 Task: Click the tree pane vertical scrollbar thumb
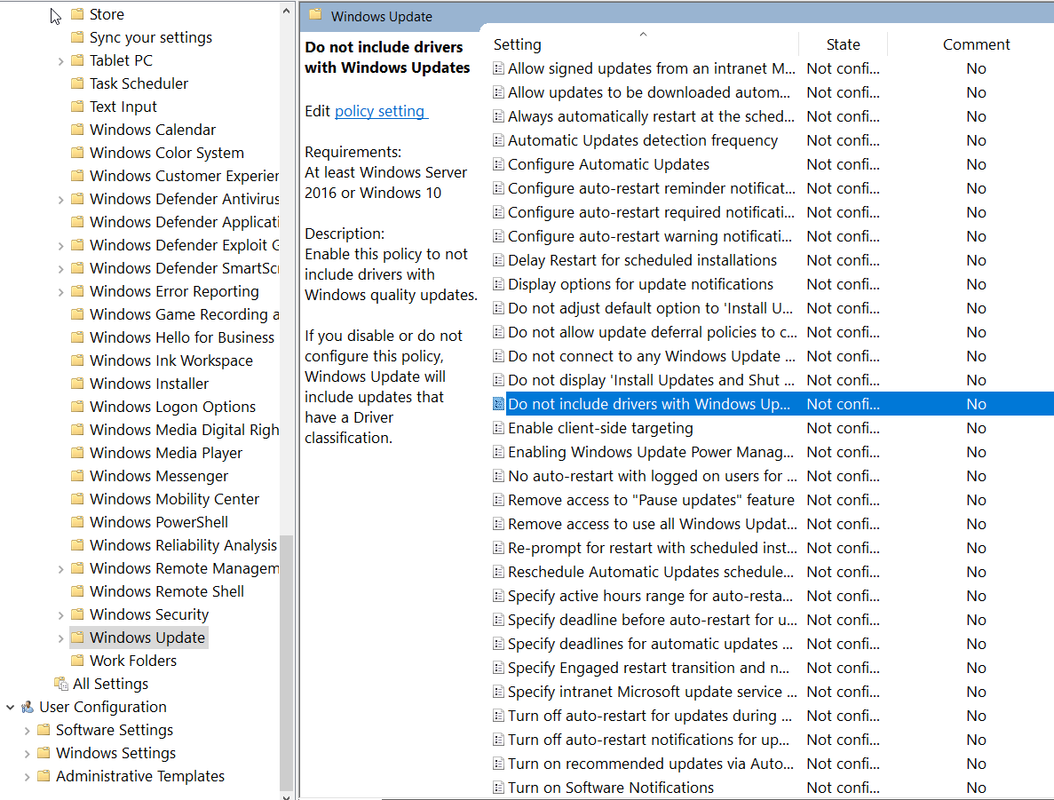(286, 662)
